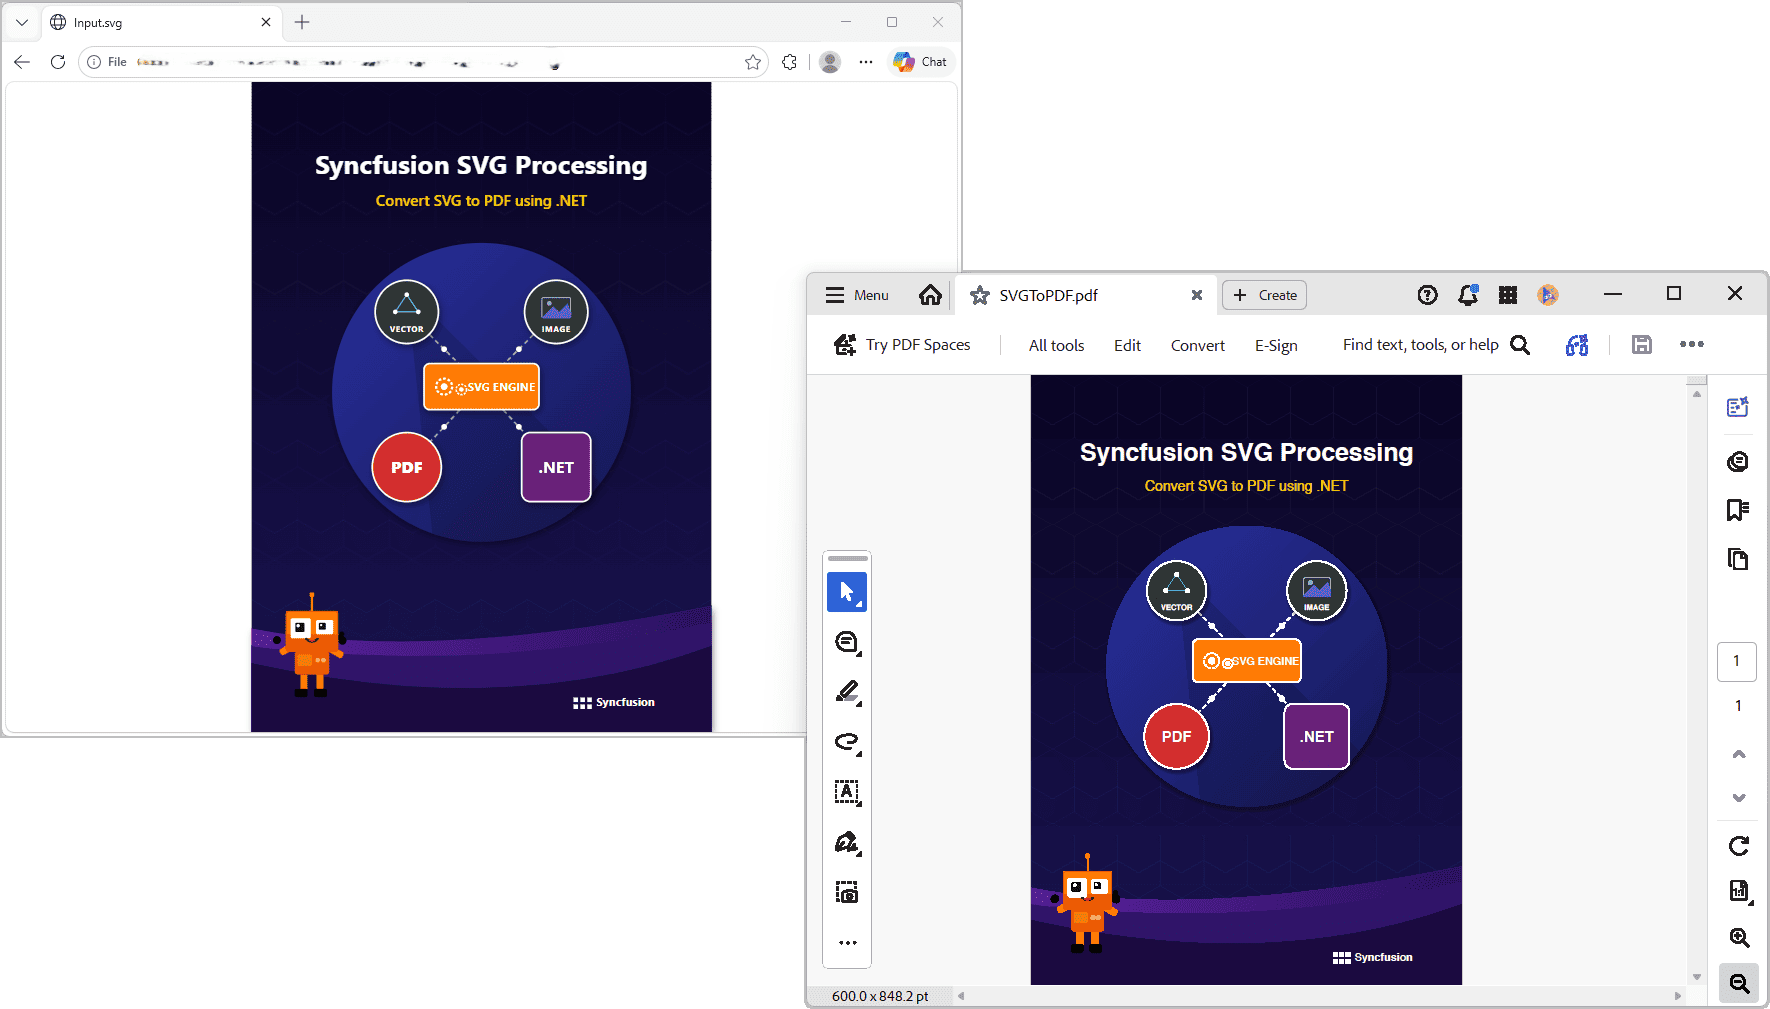Open the Acrobat Menu hamburger button
The height and width of the screenshot is (1009, 1770).
point(856,295)
